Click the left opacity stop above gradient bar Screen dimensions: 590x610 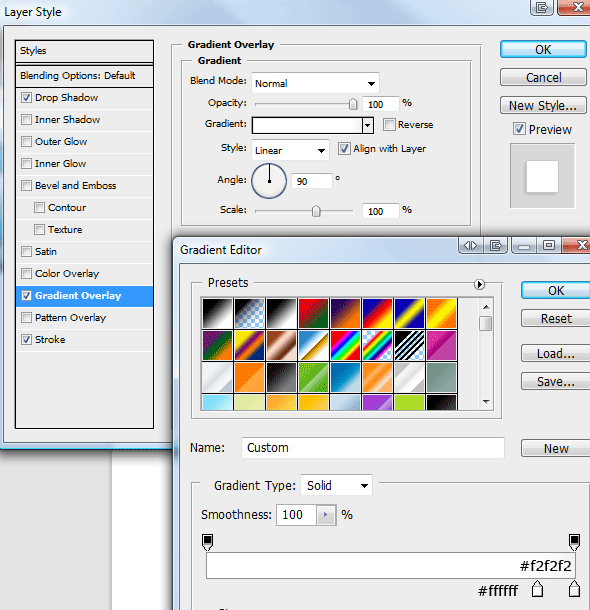coord(207,542)
